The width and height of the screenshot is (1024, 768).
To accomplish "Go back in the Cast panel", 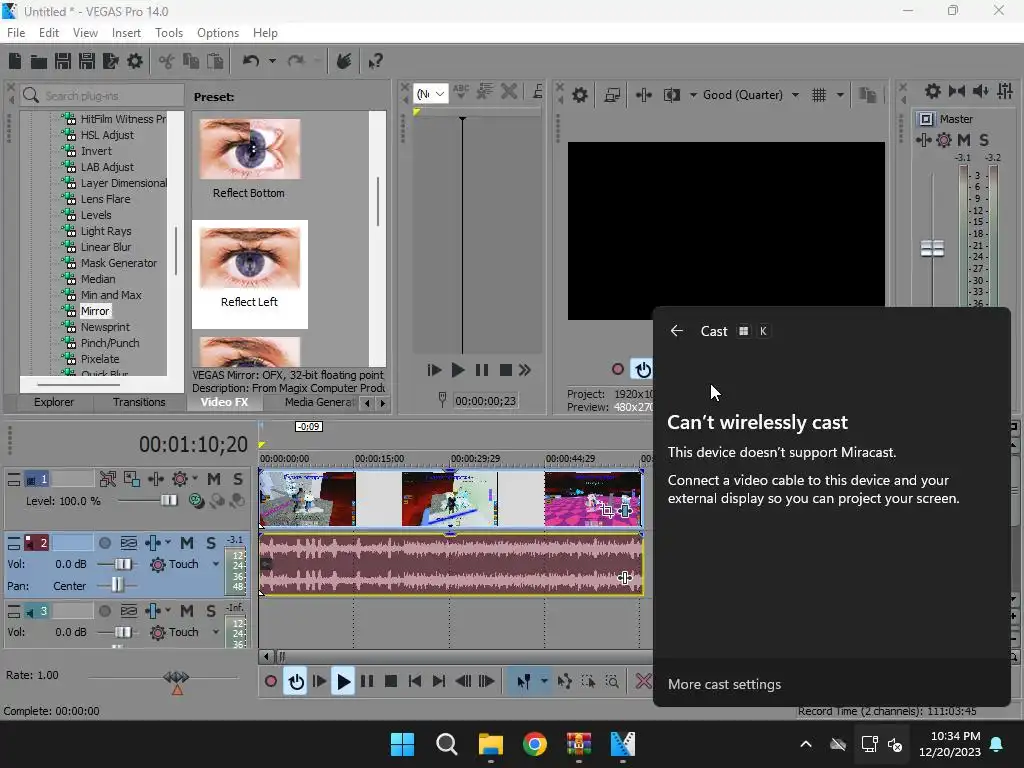I will pos(677,331).
